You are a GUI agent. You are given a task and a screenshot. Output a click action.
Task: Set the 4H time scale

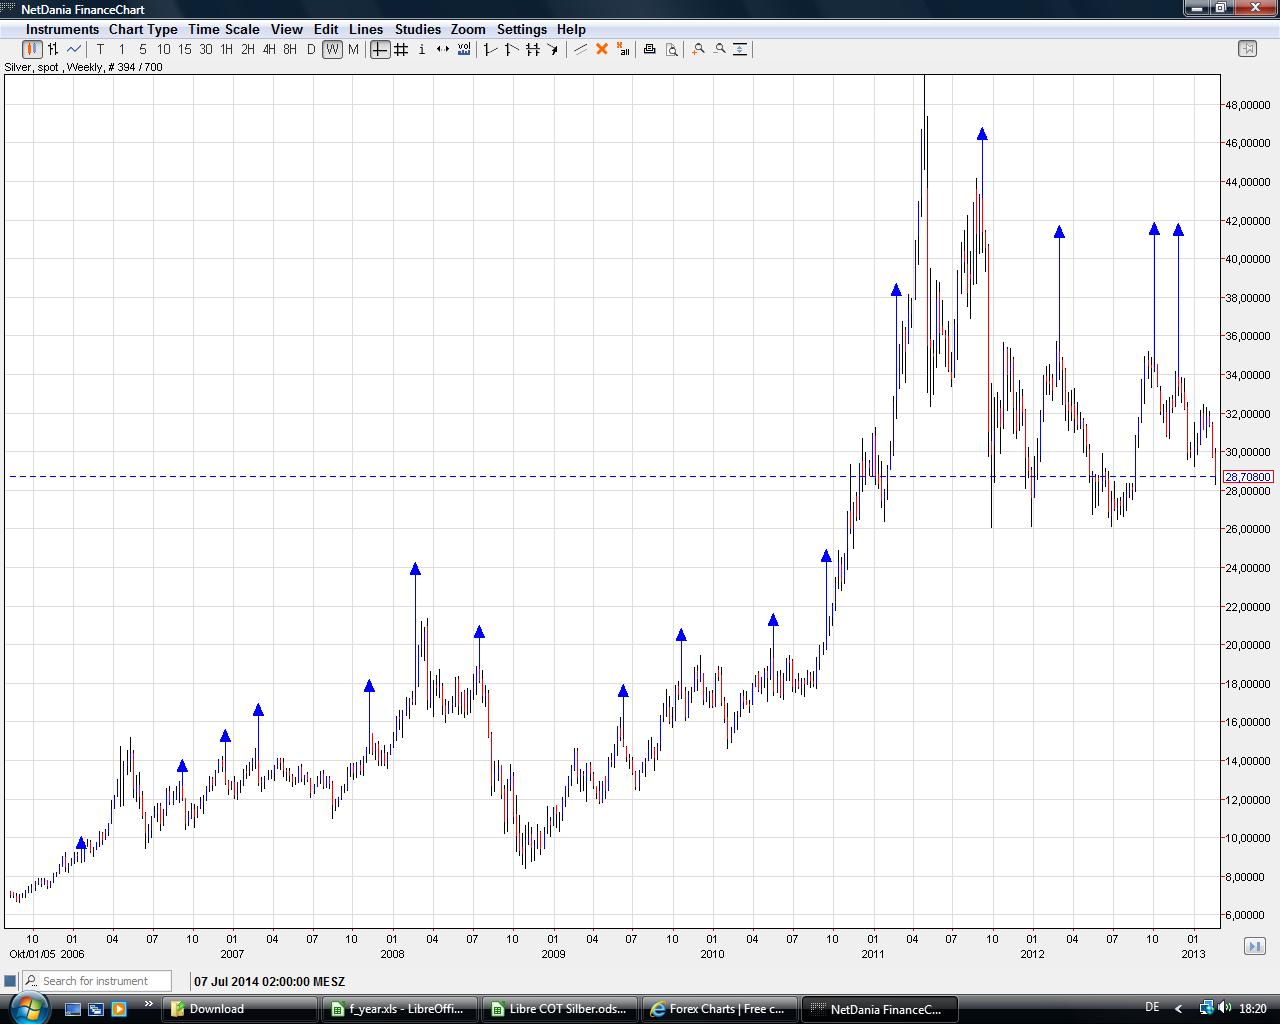click(x=269, y=49)
